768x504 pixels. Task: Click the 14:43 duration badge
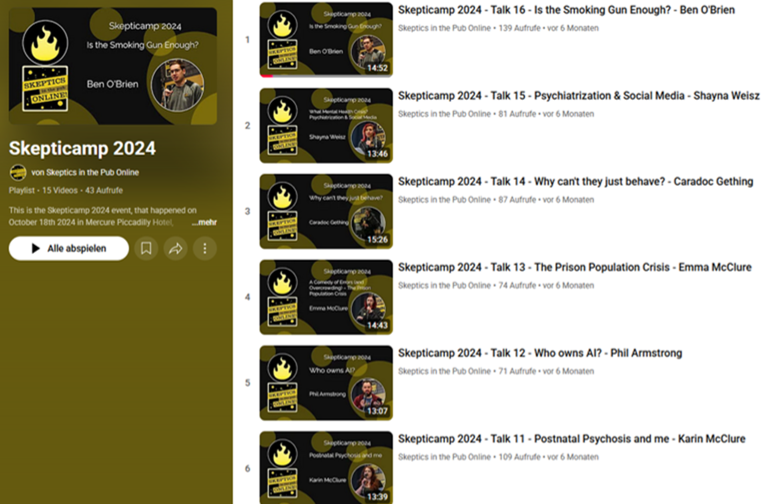377,325
